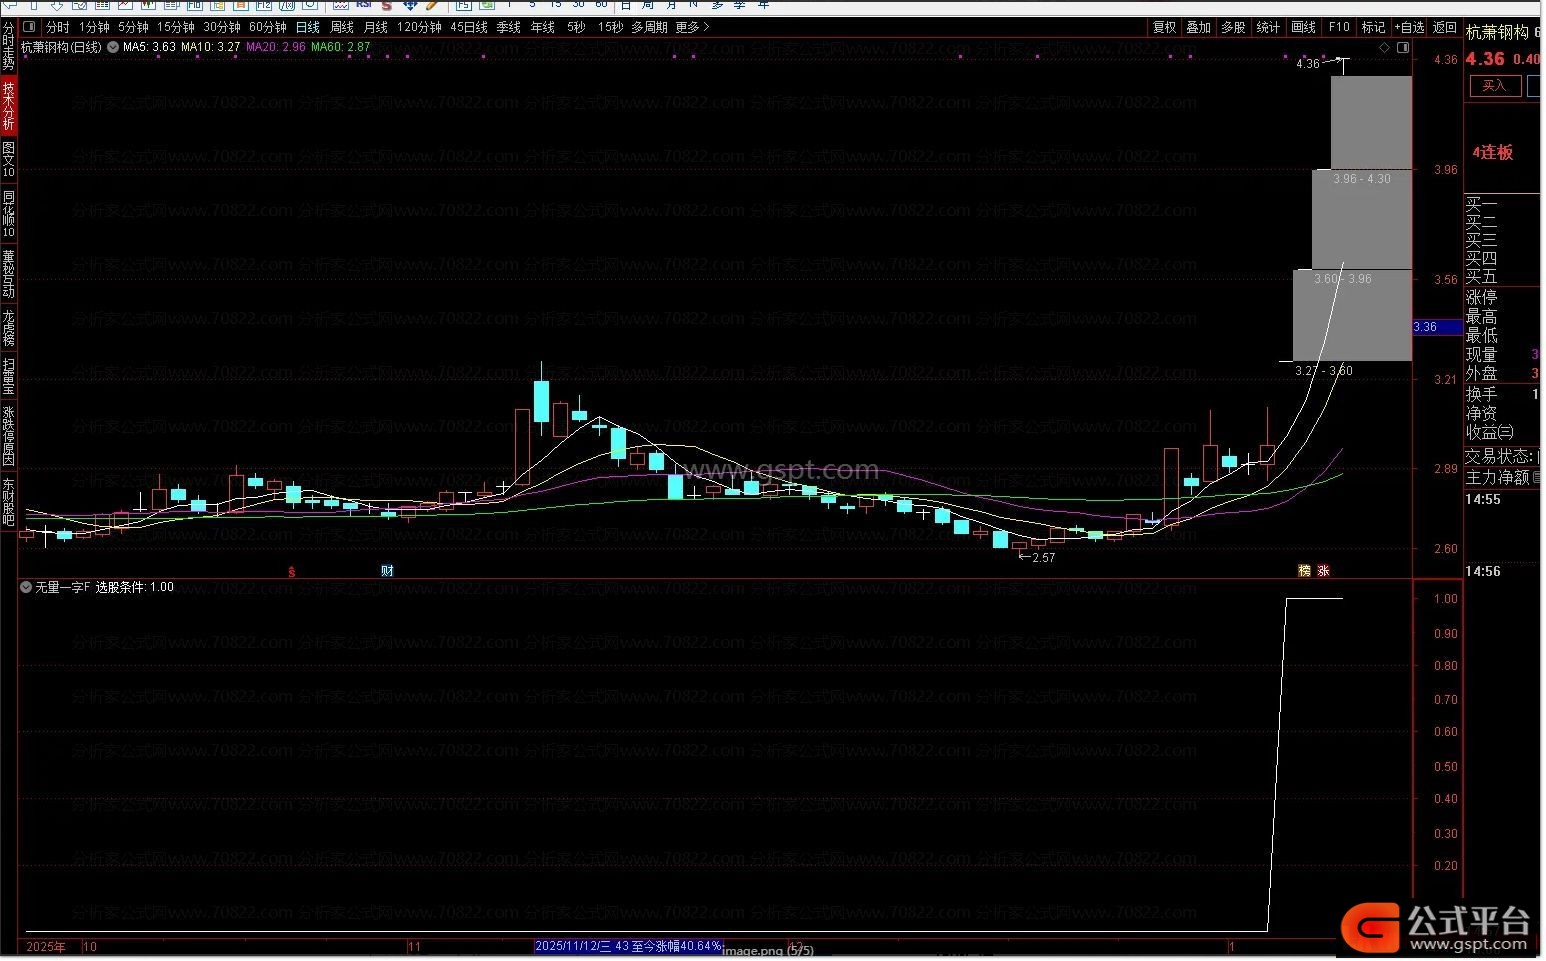Toggle the 叠加 overlay option
Image resolution: width=1546 pixels, height=961 pixels.
pos(1199,27)
